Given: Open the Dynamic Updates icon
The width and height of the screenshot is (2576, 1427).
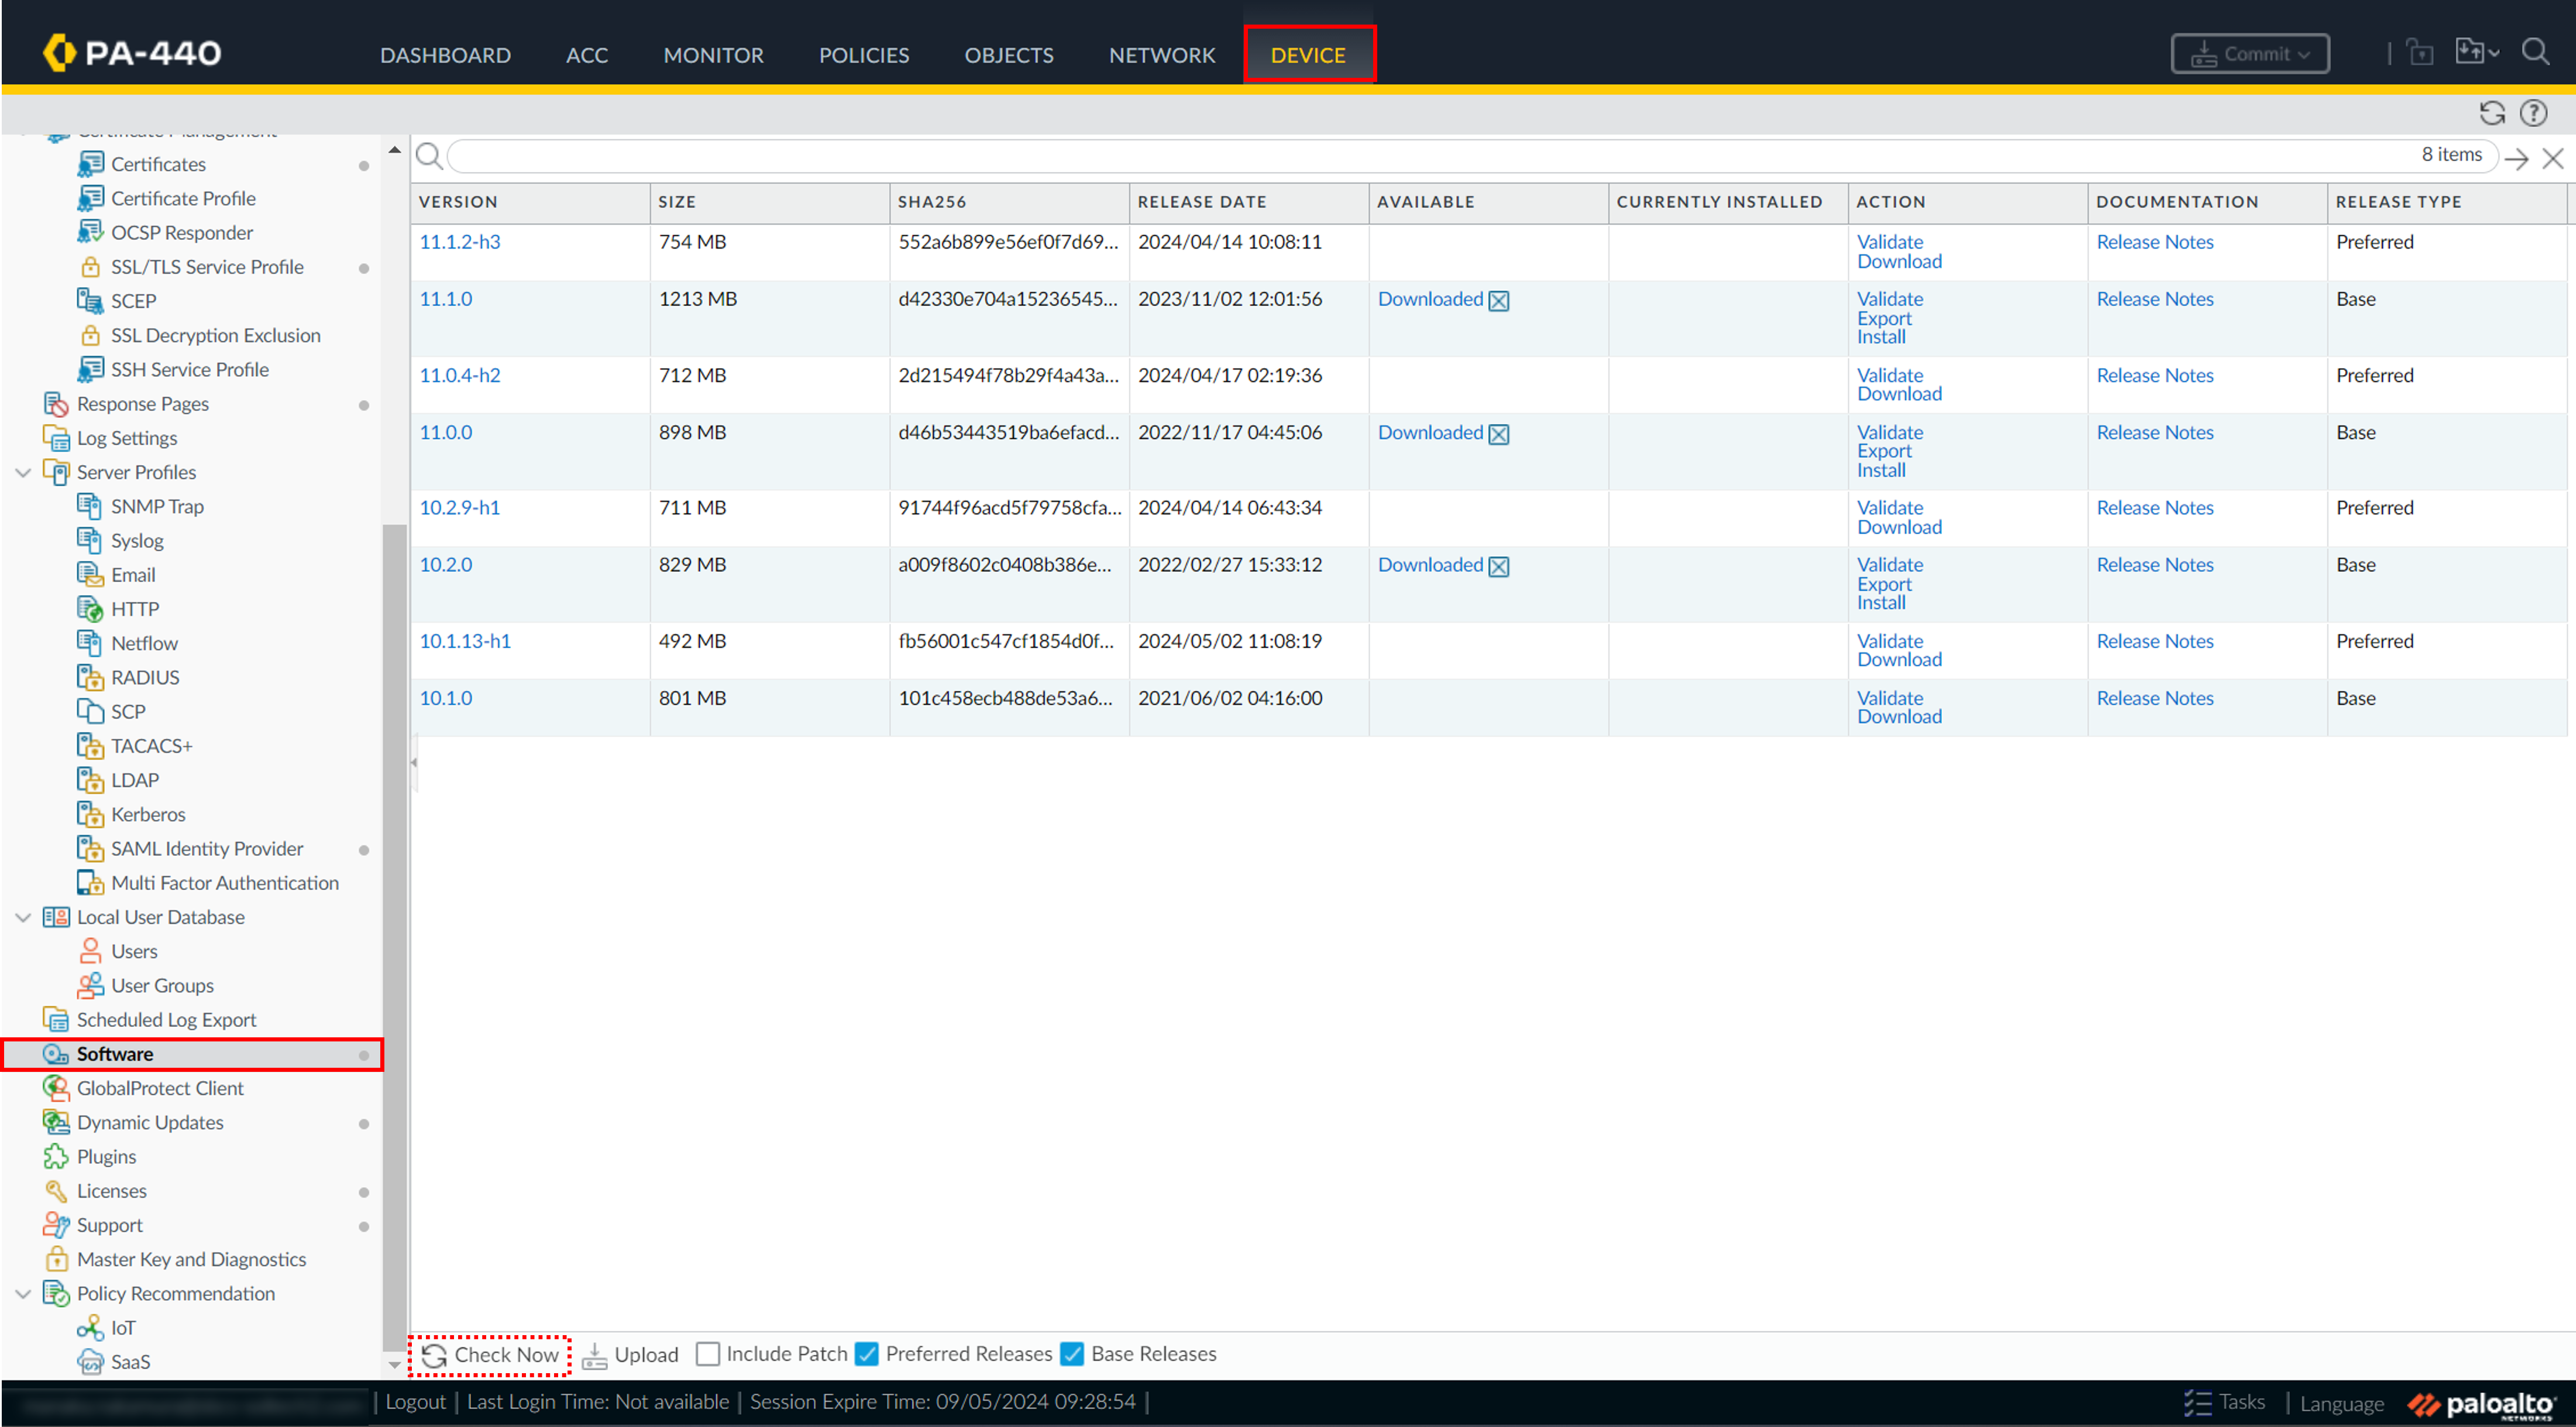Looking at the screenshot, I should pos(56,1122).
